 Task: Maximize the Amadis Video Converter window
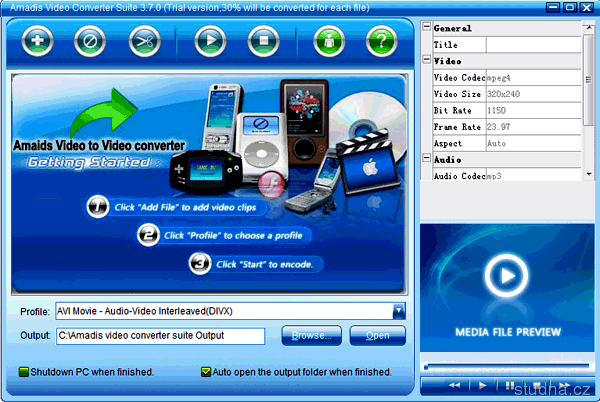coord(569,7)
